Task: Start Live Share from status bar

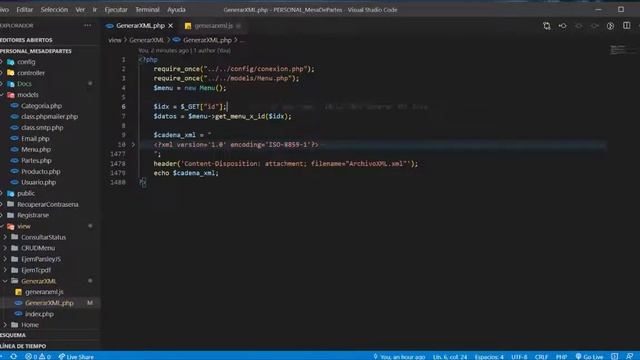Action: coord(76,356)
